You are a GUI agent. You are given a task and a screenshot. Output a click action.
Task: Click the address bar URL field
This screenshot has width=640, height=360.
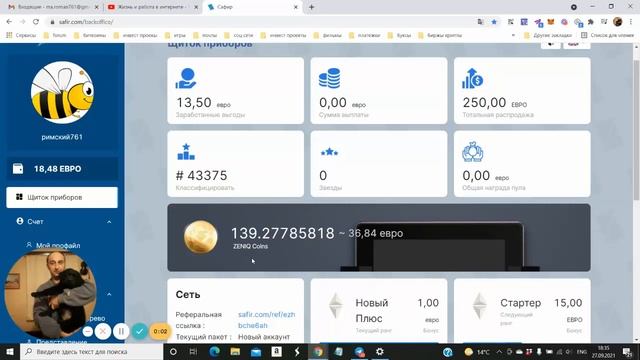coord(261,22)
